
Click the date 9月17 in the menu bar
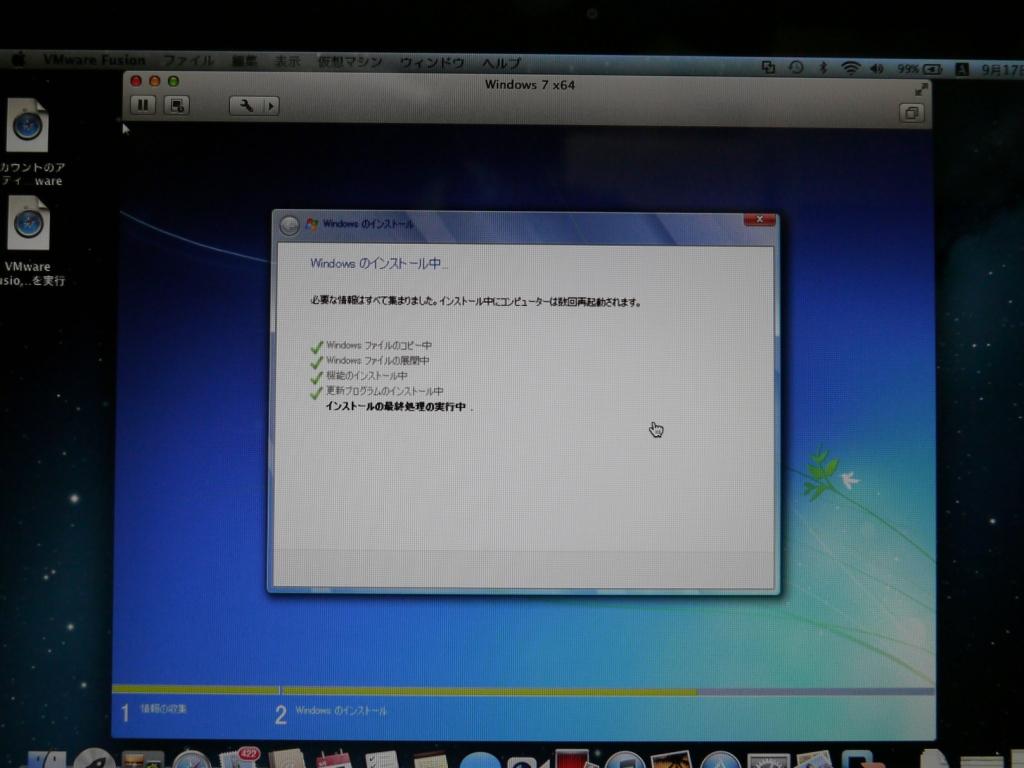[x=1002, y=70]
